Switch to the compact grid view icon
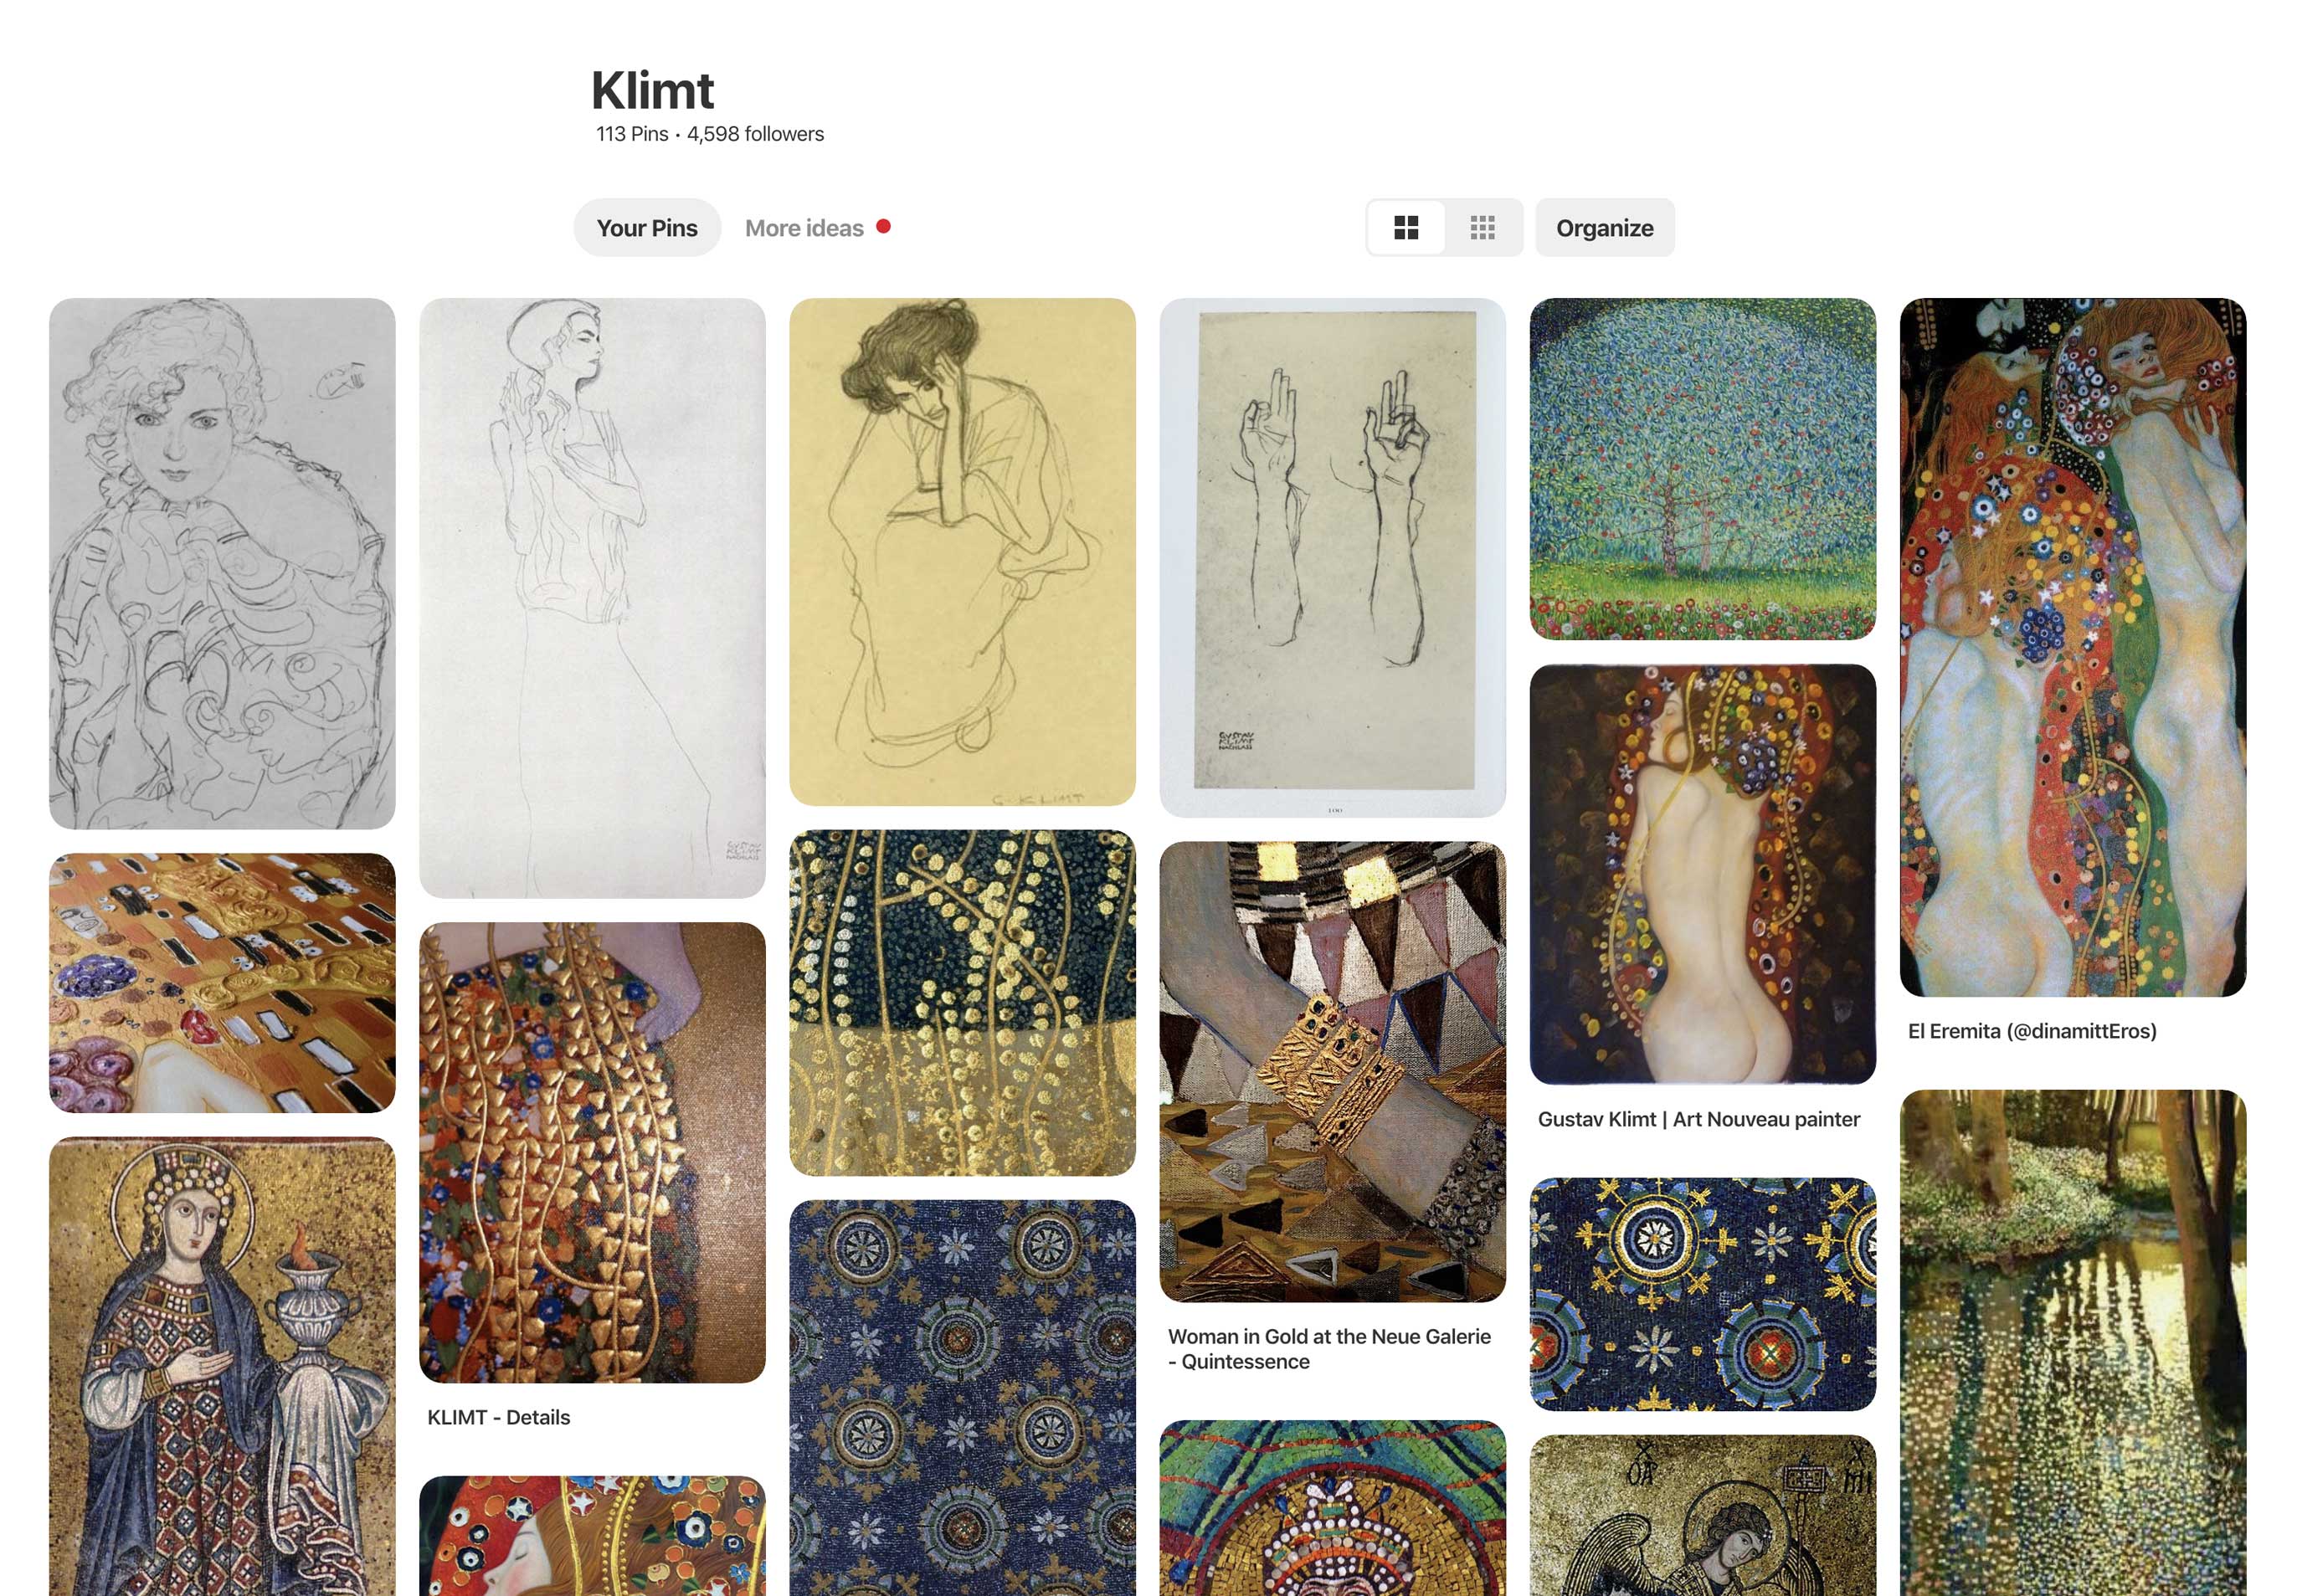 [1482, 228]
